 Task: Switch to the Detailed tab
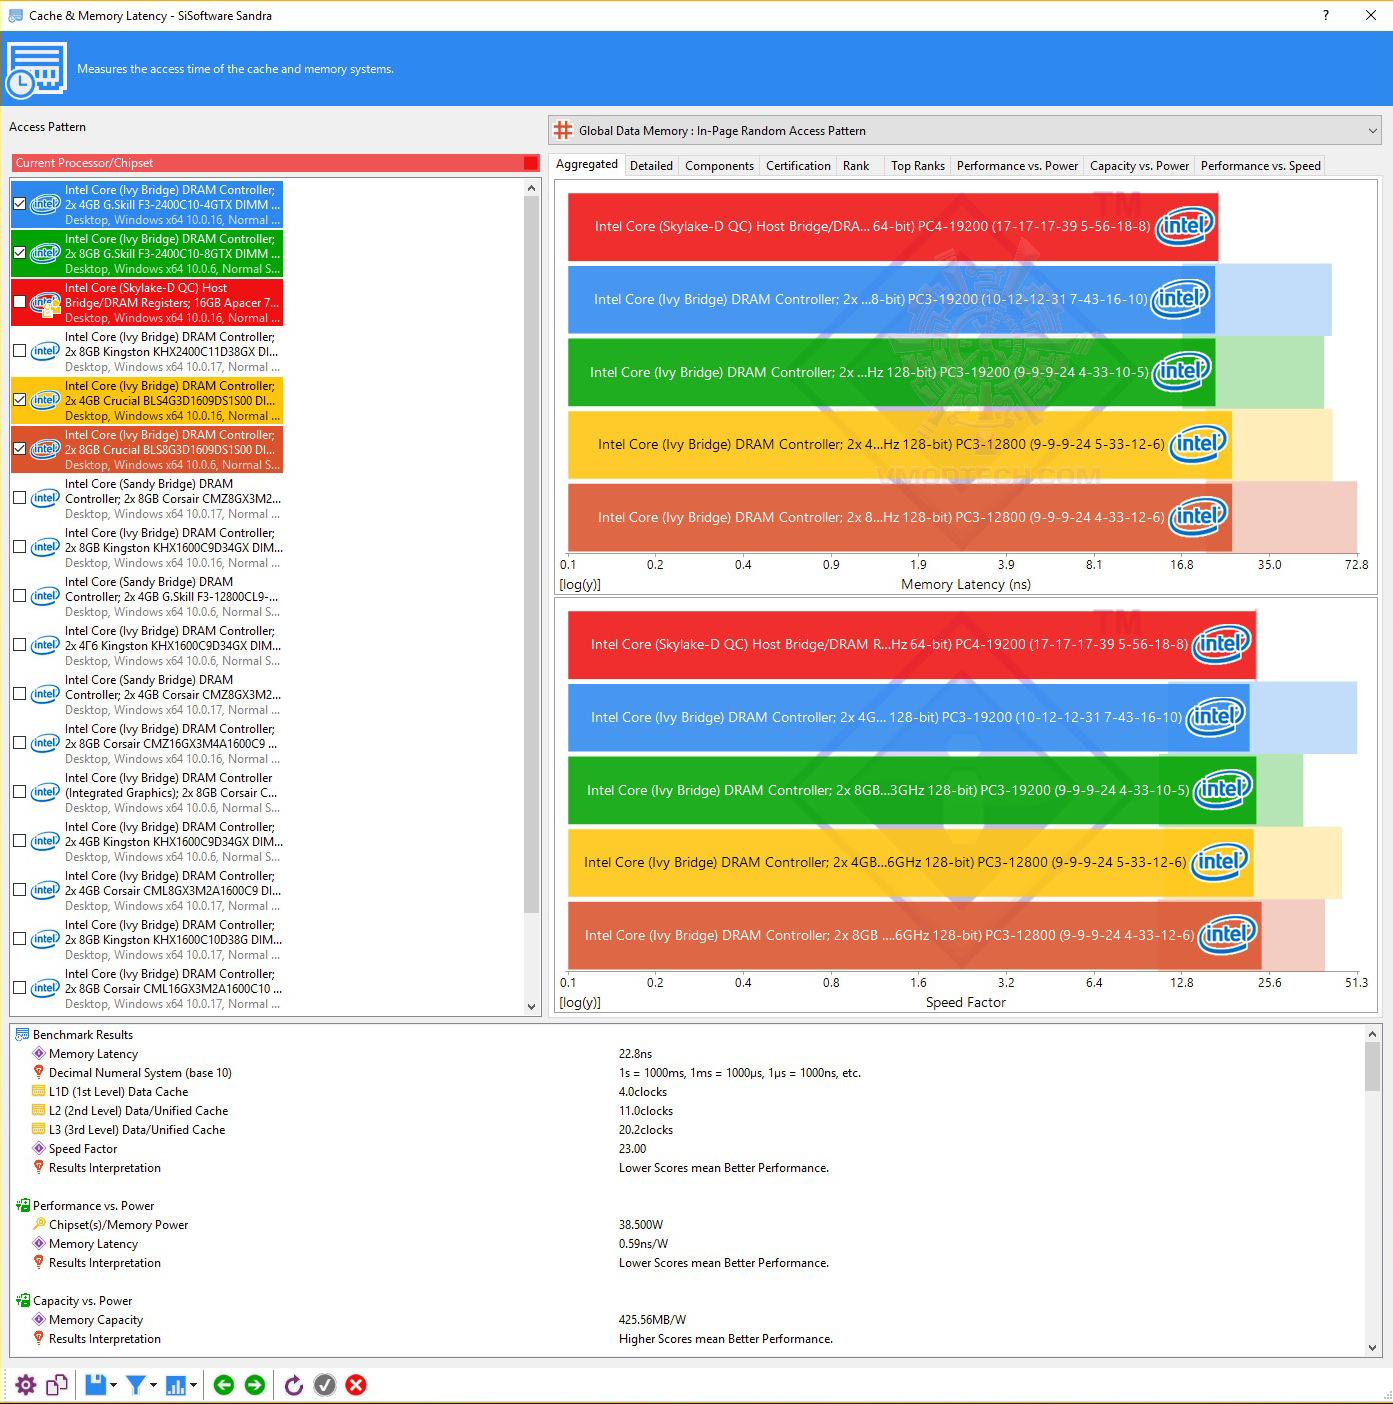pyautogui.click(x=651, y=166)
